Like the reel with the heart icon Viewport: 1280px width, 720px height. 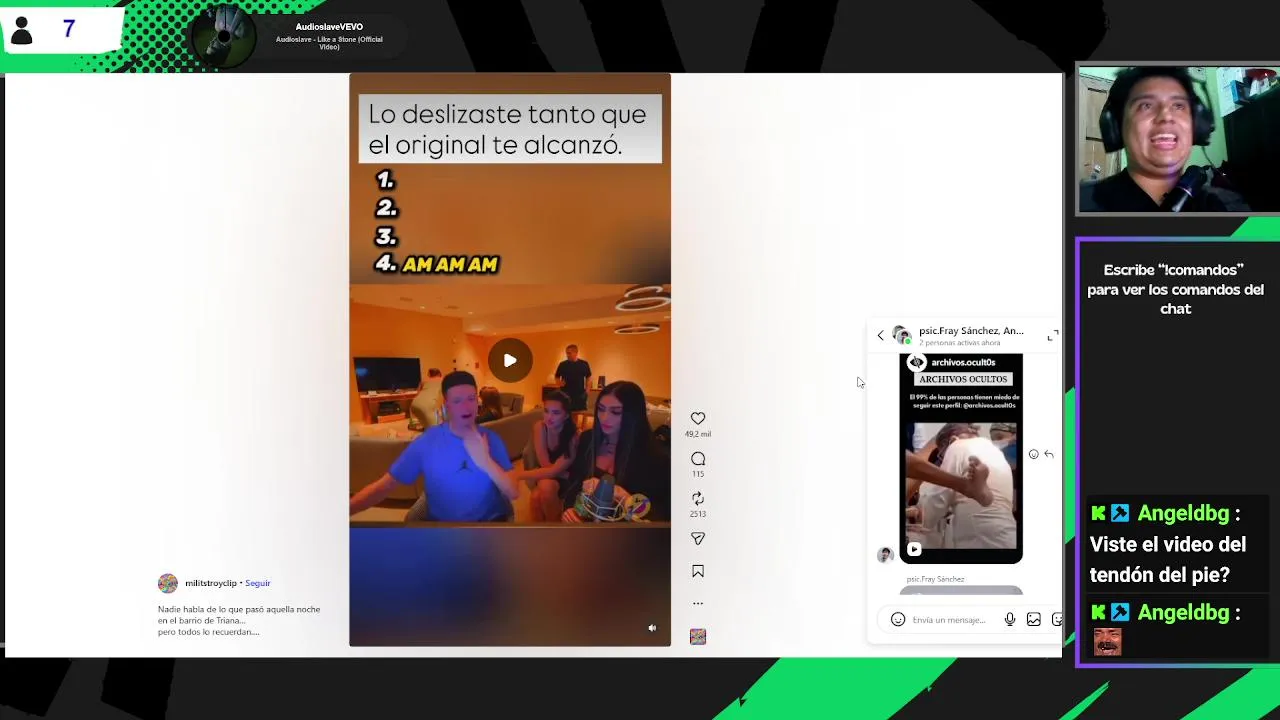coord(698,419)
